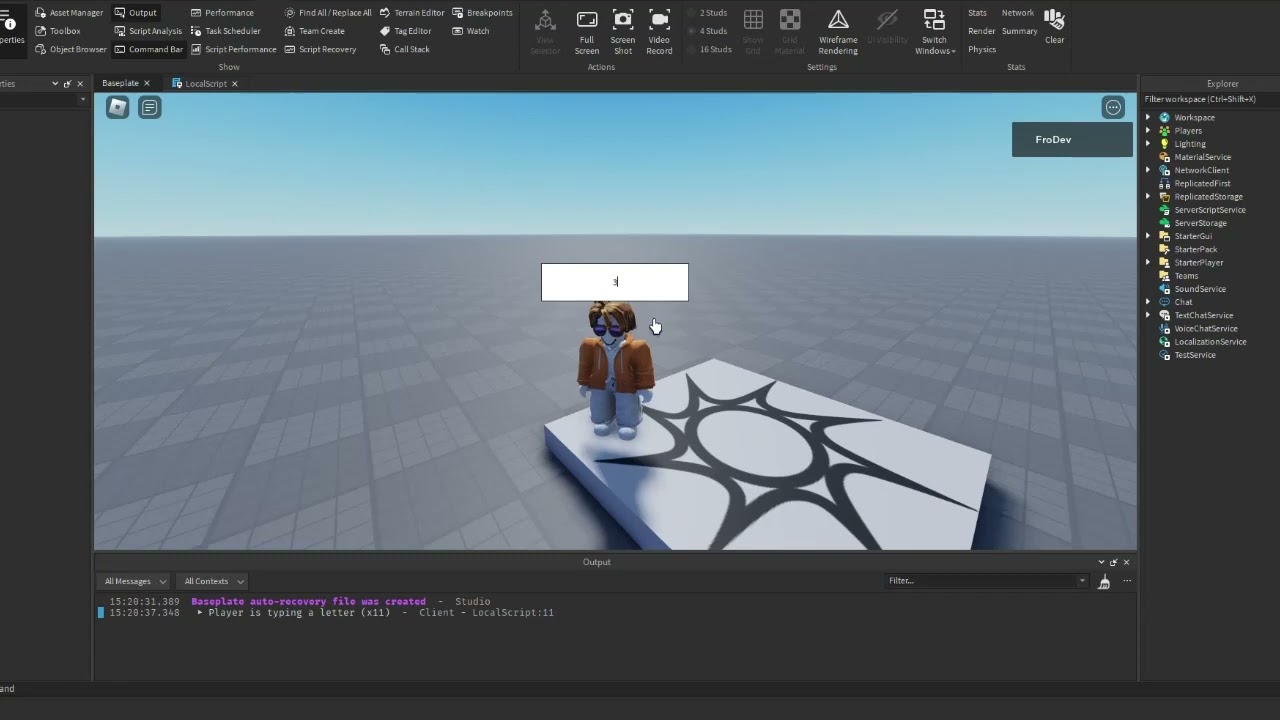The height and width of the screenshot is (720, 1280).
Task: Toggle the Output window button
Action: click(x=135, y=13)
